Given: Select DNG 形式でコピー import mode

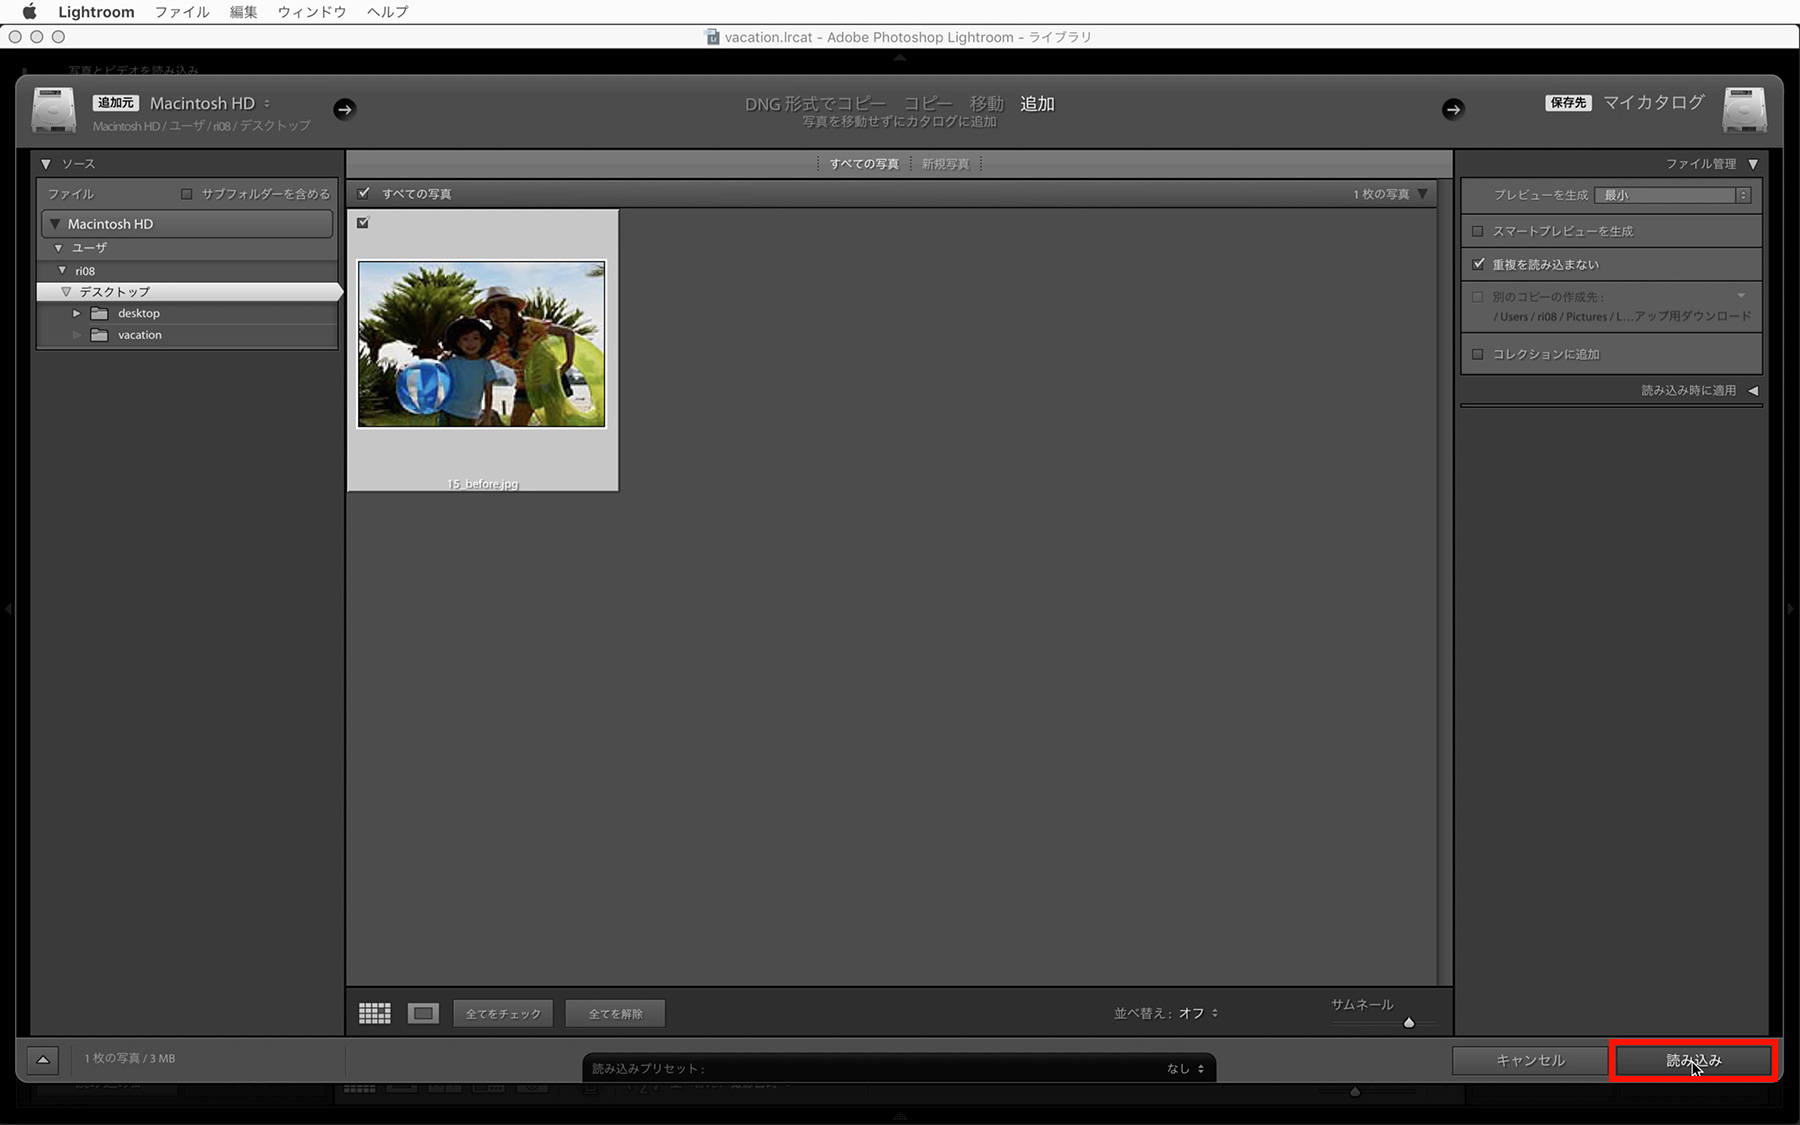Looking at the screenshot, I should click(x=815, y=104).
